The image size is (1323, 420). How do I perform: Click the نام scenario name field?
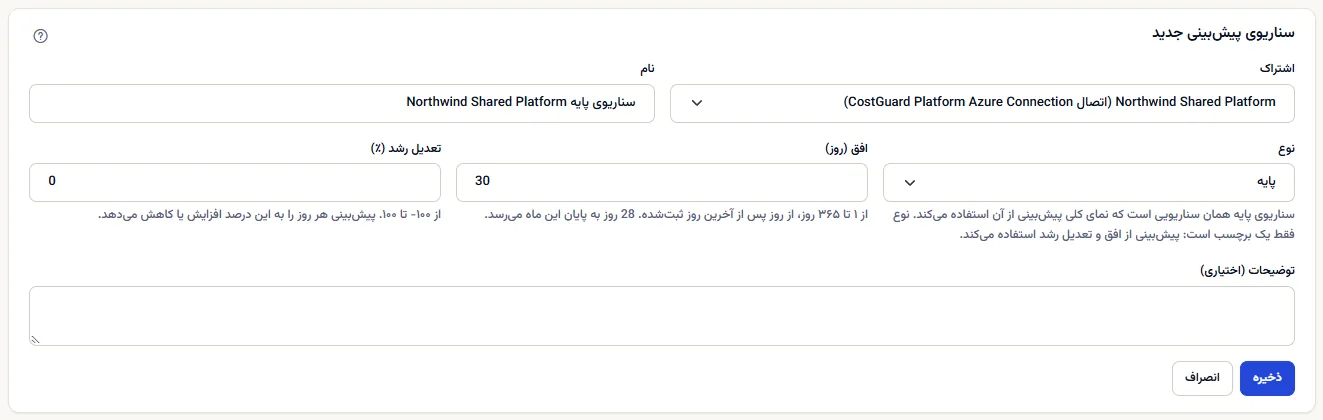pos(342,103)
